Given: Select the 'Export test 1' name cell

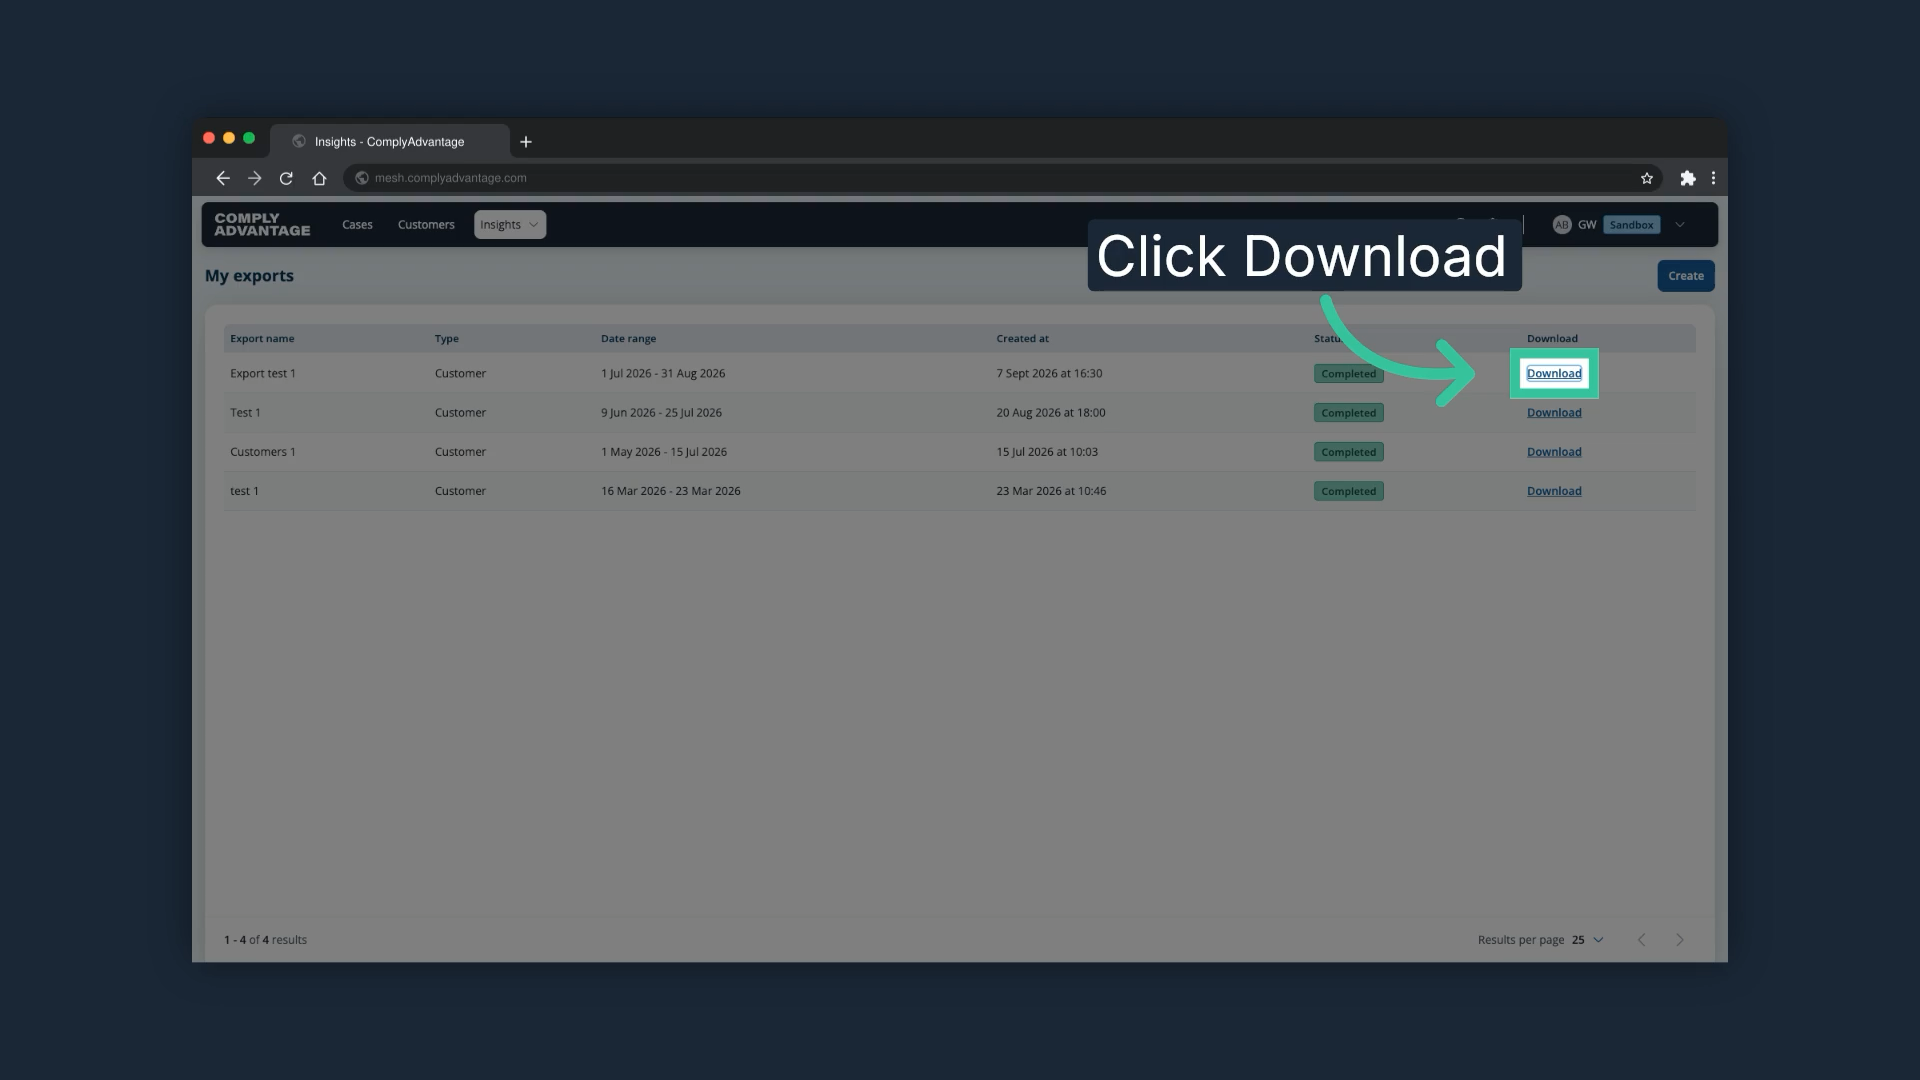Looking at the screenshot, I should pyautogui.click(x=263, y=373).
